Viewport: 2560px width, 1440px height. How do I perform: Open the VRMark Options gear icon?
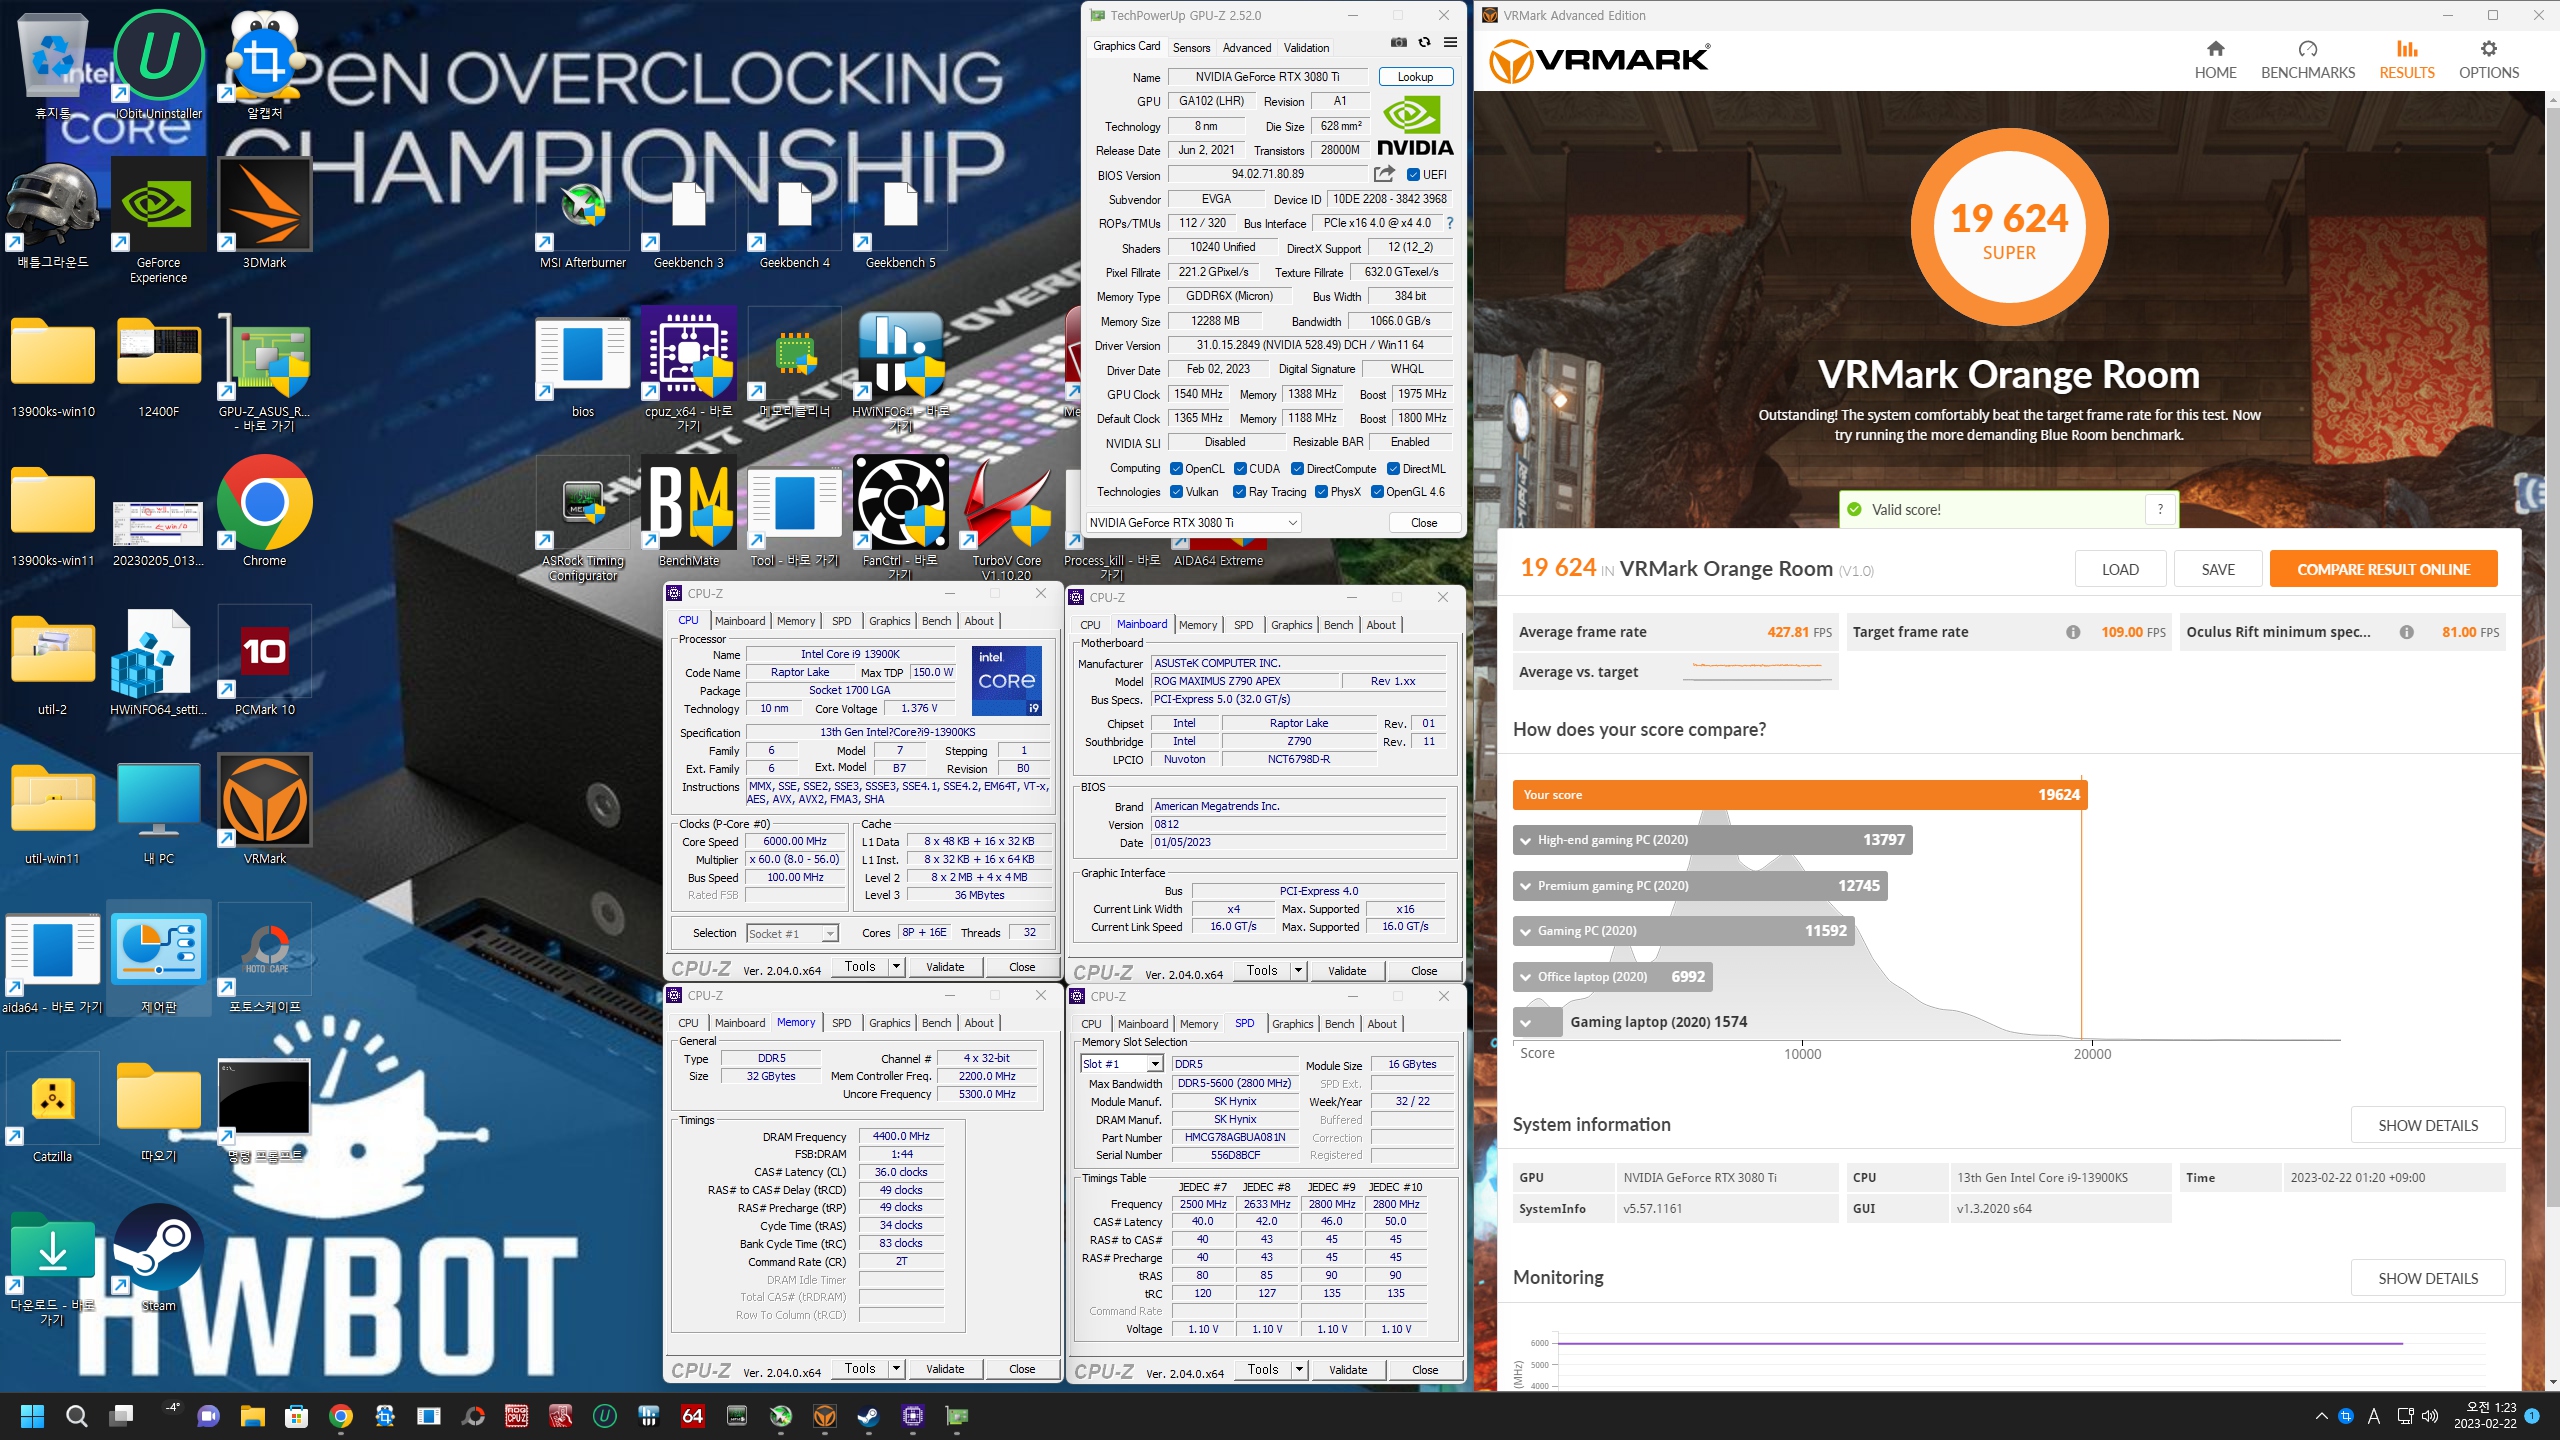tap(2489, 49)
